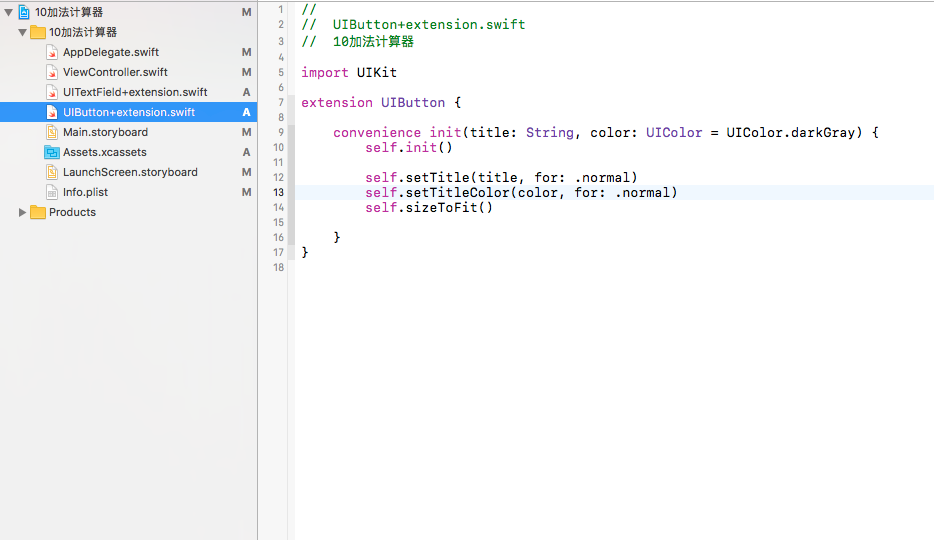Collapse the 10加法计算器 yellow folder group
The width and height of the screenshot is (934, 540).
[x=22, y=32]
